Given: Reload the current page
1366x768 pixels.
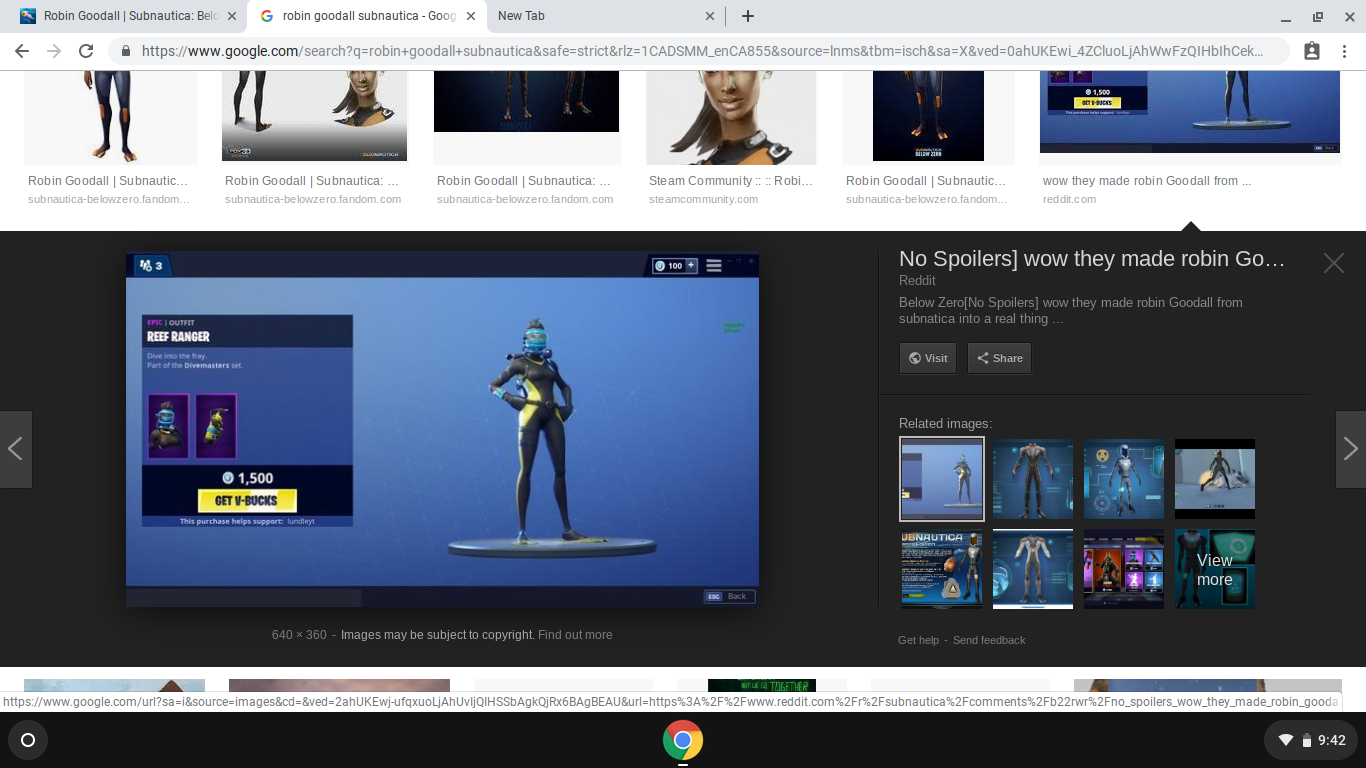Looking at the screenshot, I should (x=86, y=51).
